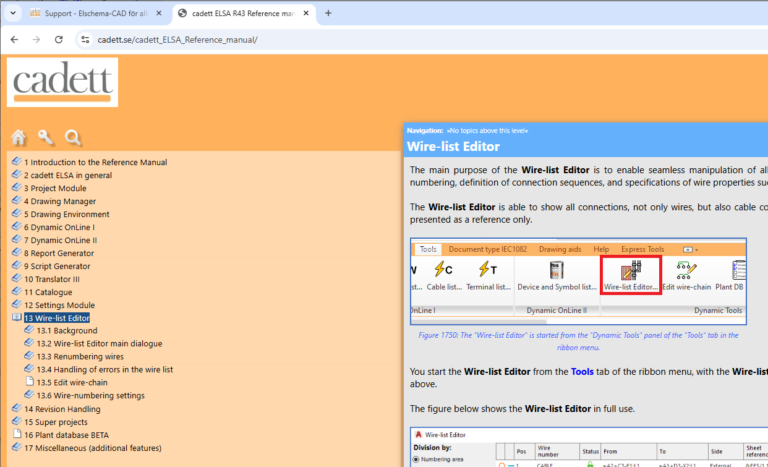Open topic 6 Dynamic OnLine I
The image size is (768, 467).
(x=60, y=227)
